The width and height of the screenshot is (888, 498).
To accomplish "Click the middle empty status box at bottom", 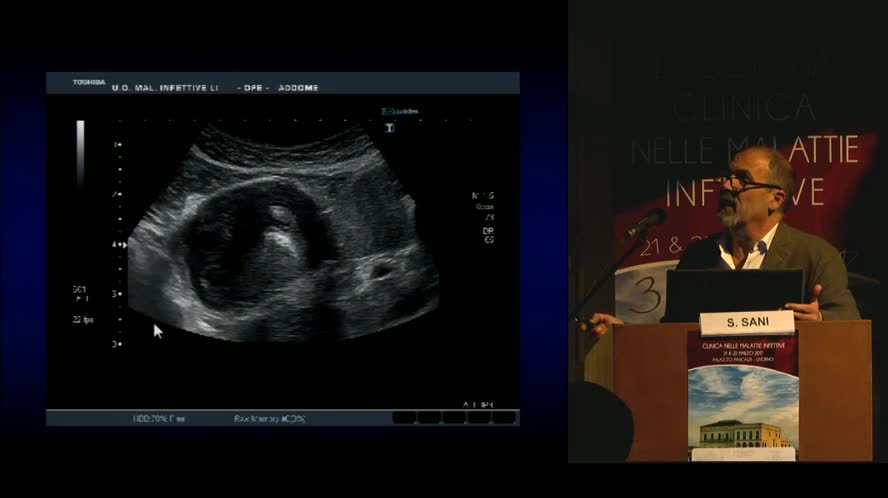I will point(454,418).
